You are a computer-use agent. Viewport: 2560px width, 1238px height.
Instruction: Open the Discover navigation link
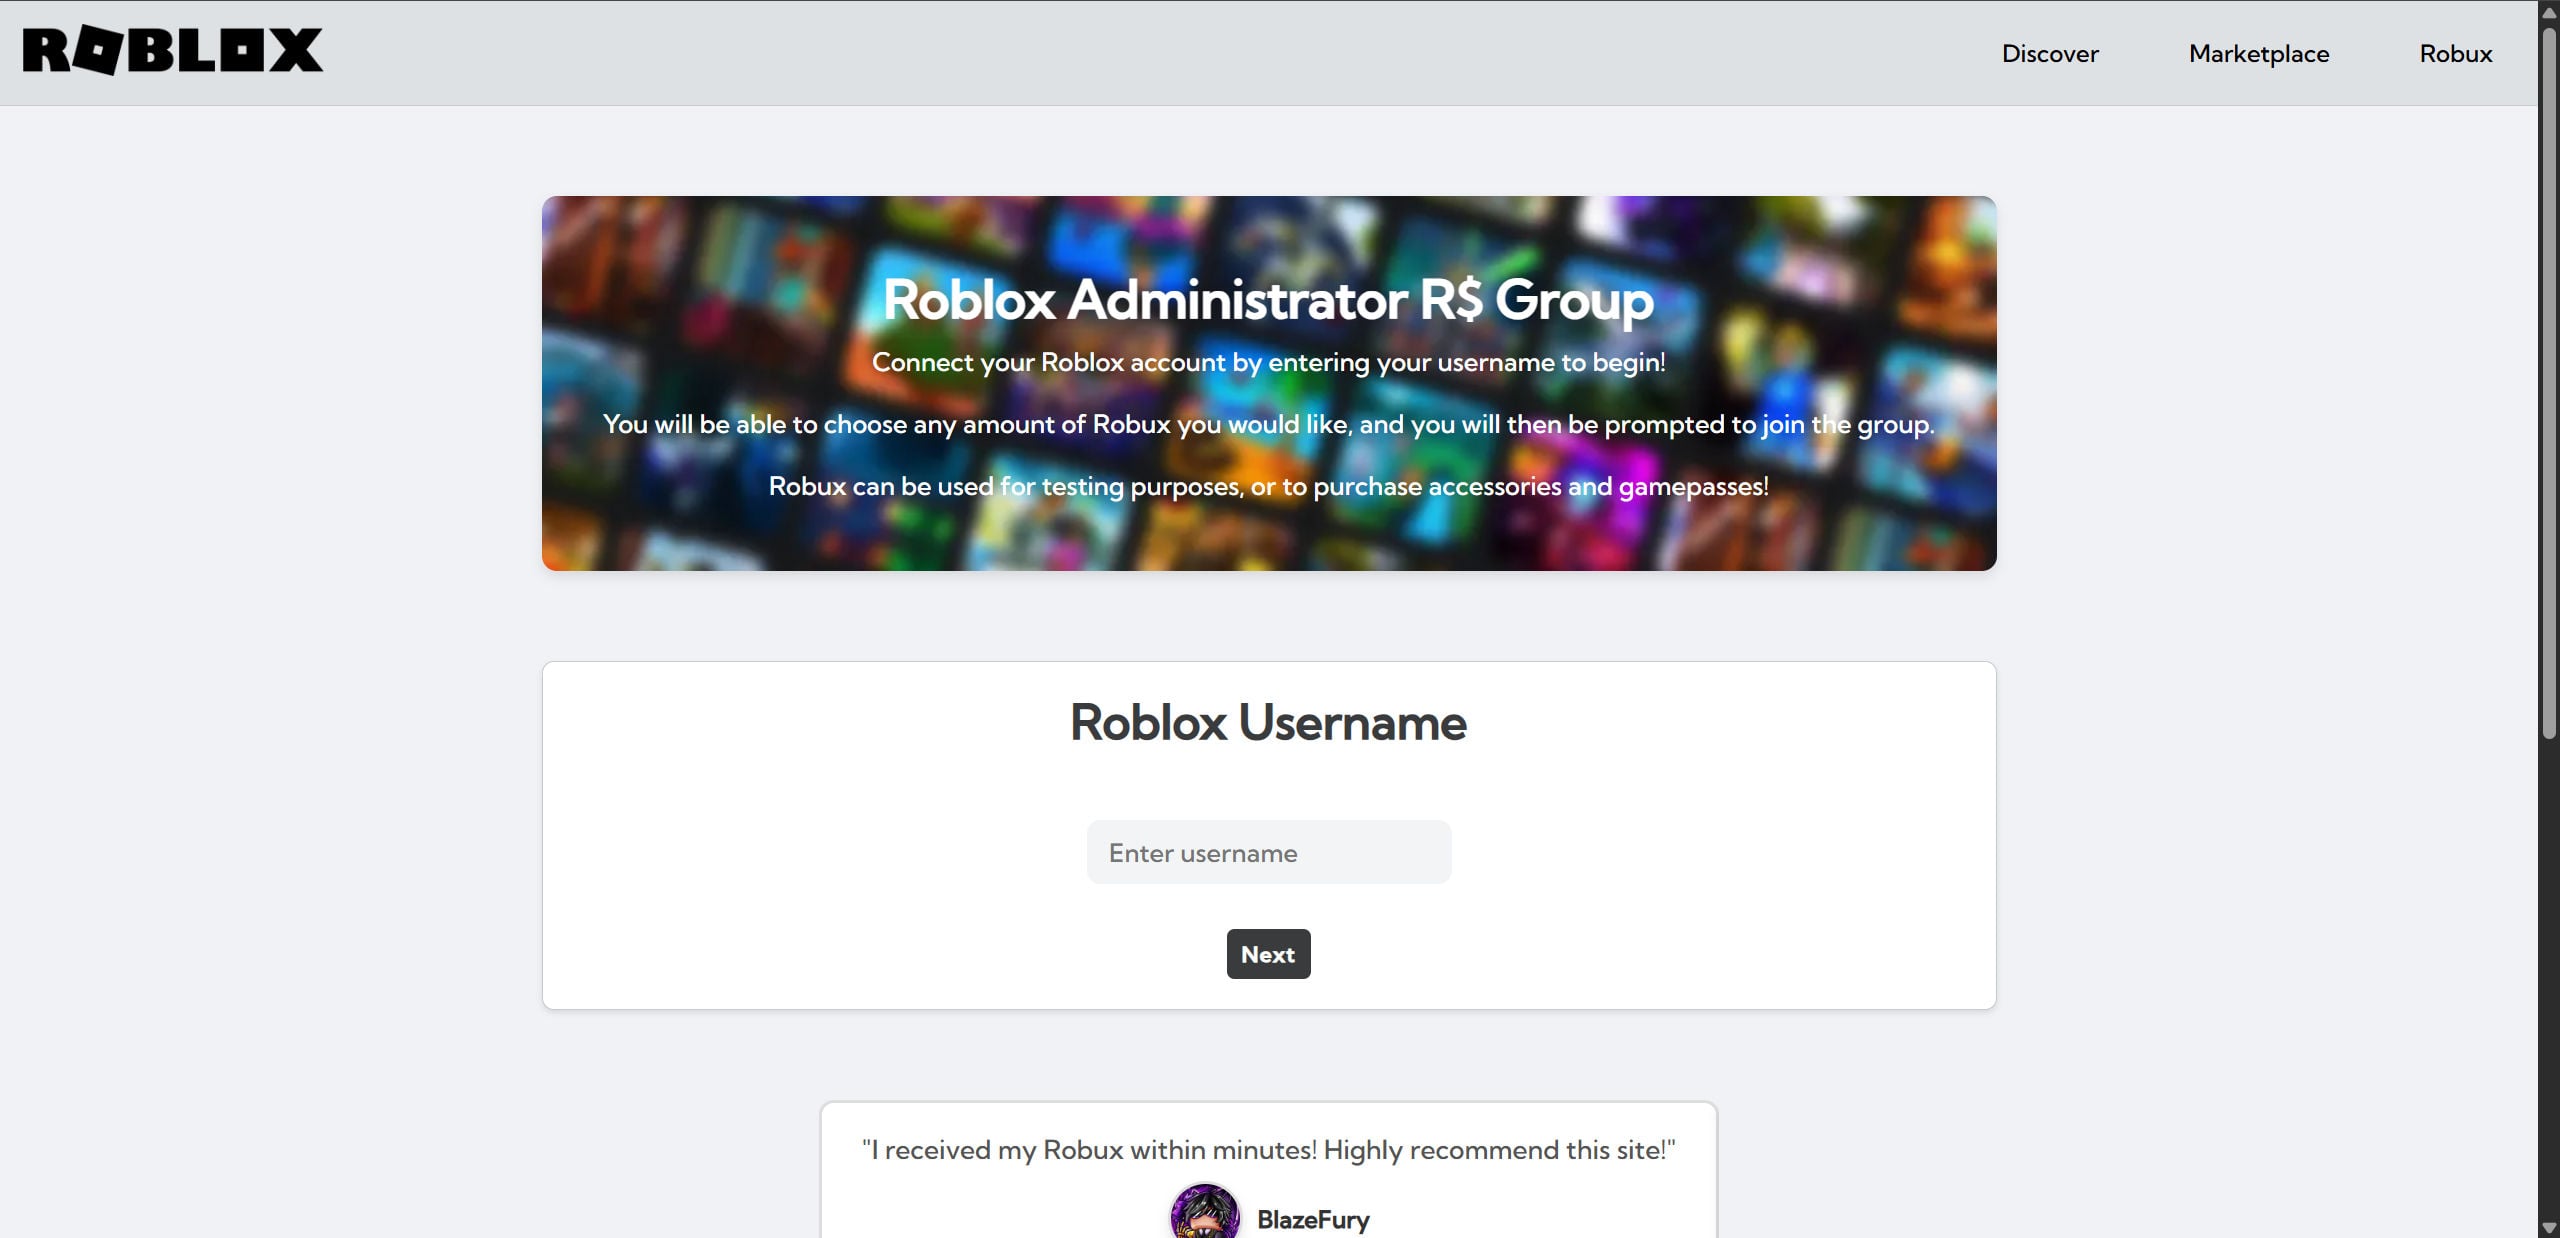click(x=2050, y=53)
